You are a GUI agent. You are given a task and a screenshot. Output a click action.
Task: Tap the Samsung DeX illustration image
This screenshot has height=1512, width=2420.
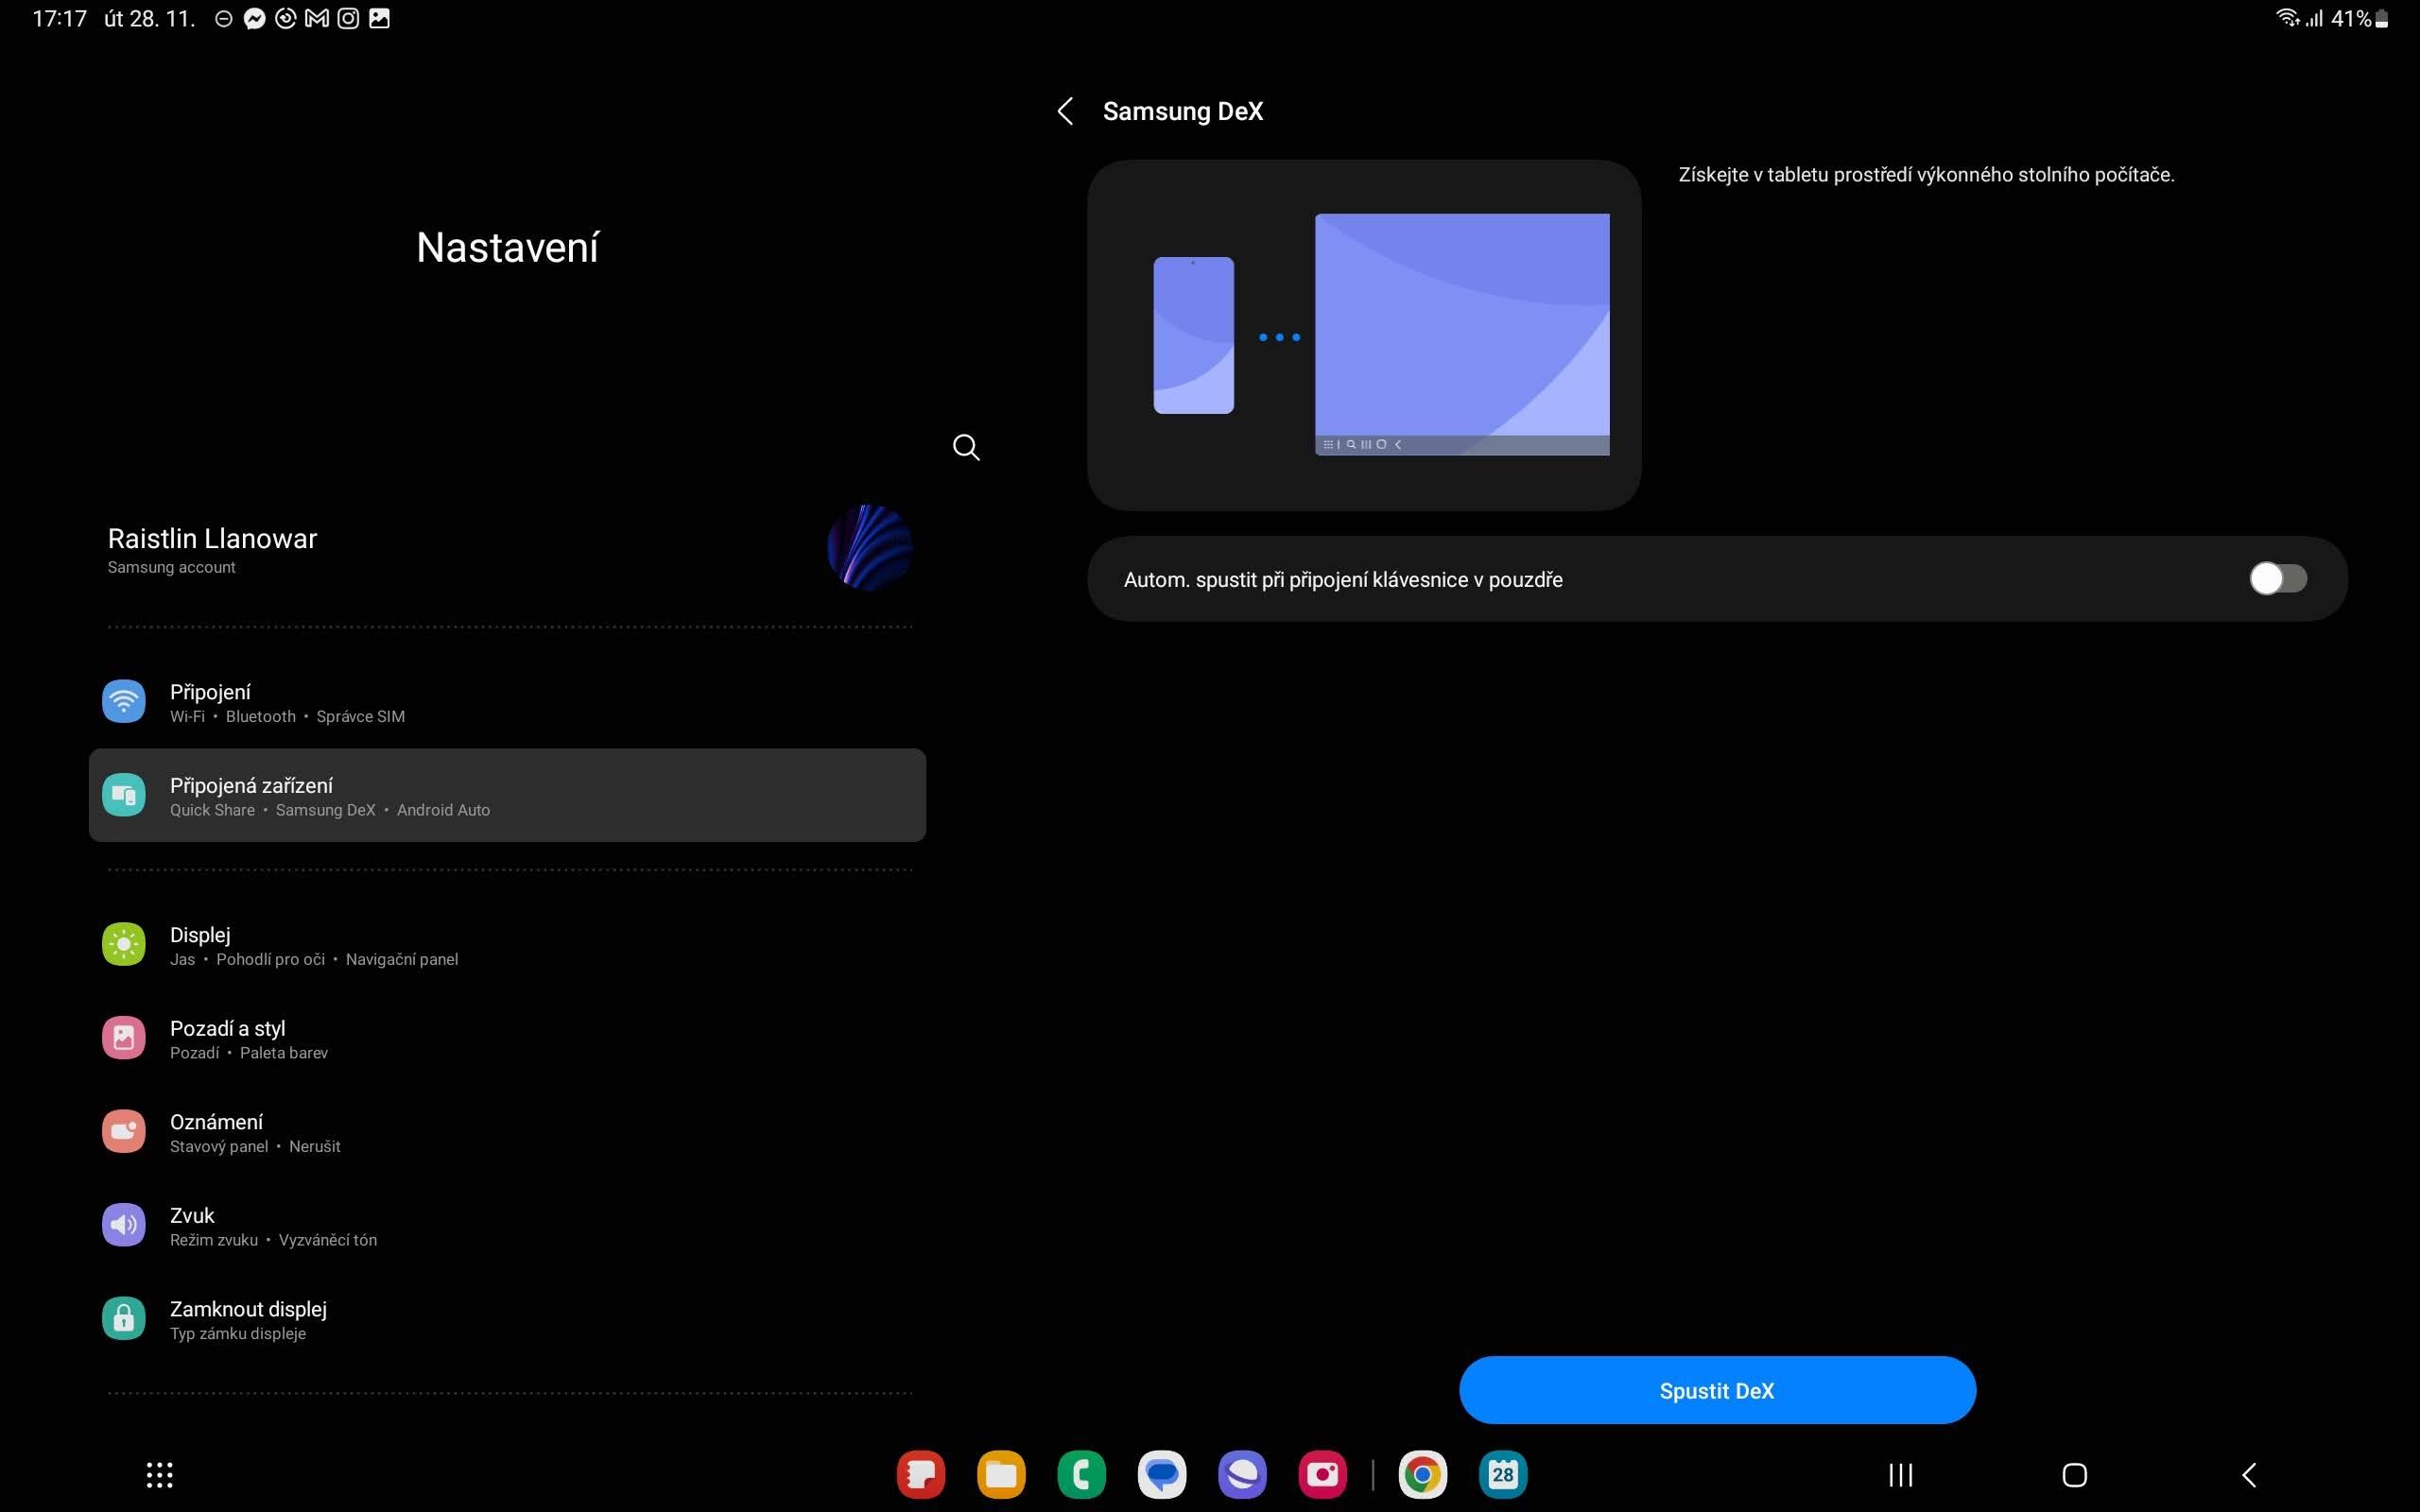(1364, 335)
